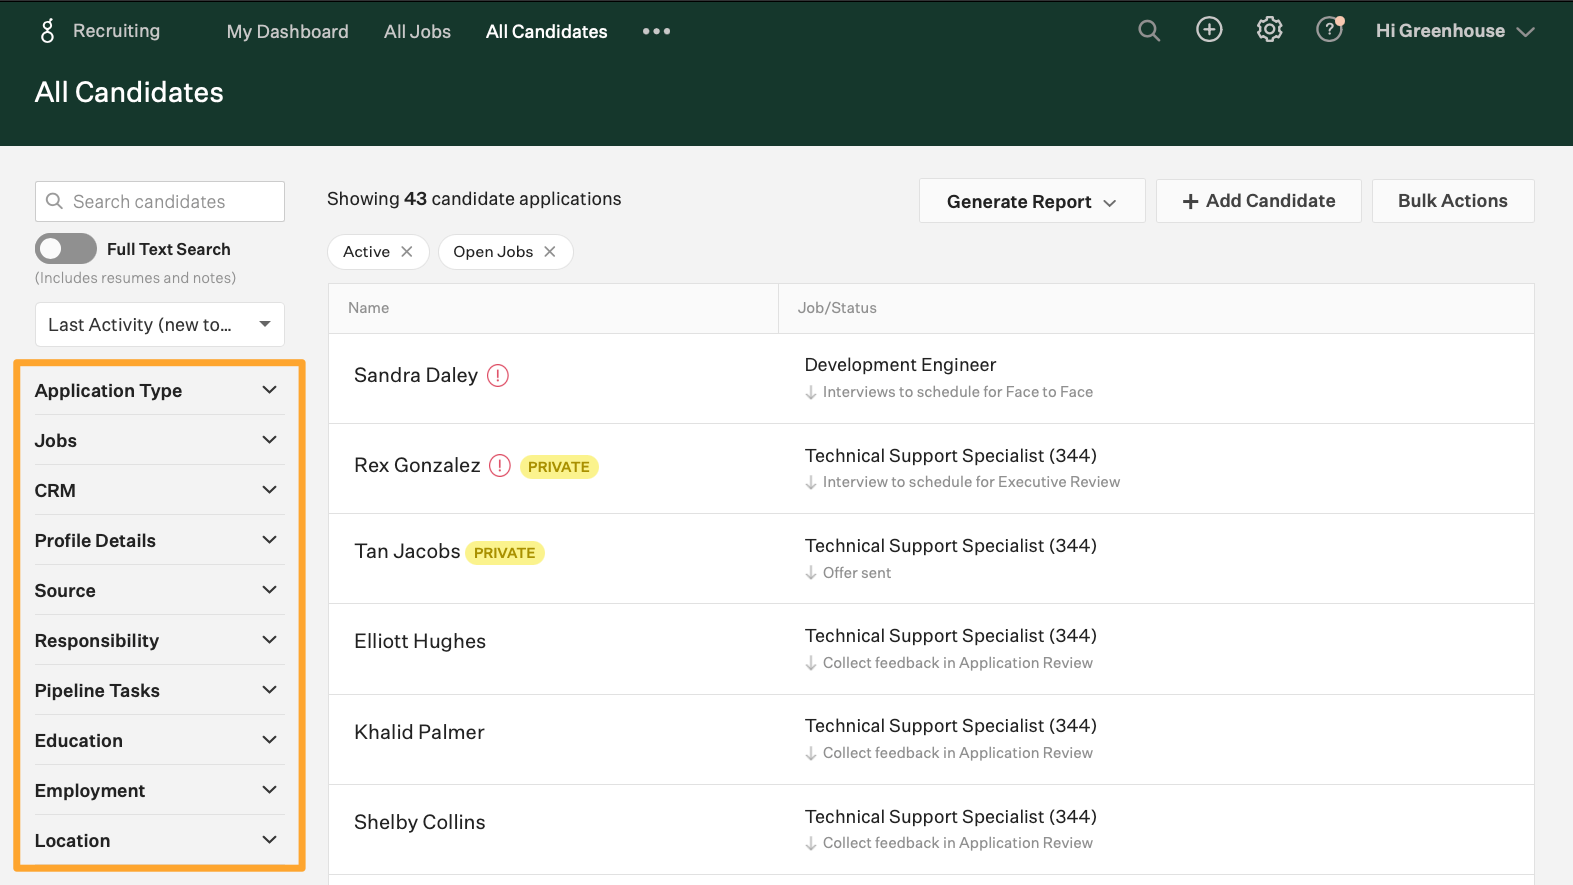Expand the Pipeline Tasks filter
The image size is (1573, 885).
tap(159, 690)
